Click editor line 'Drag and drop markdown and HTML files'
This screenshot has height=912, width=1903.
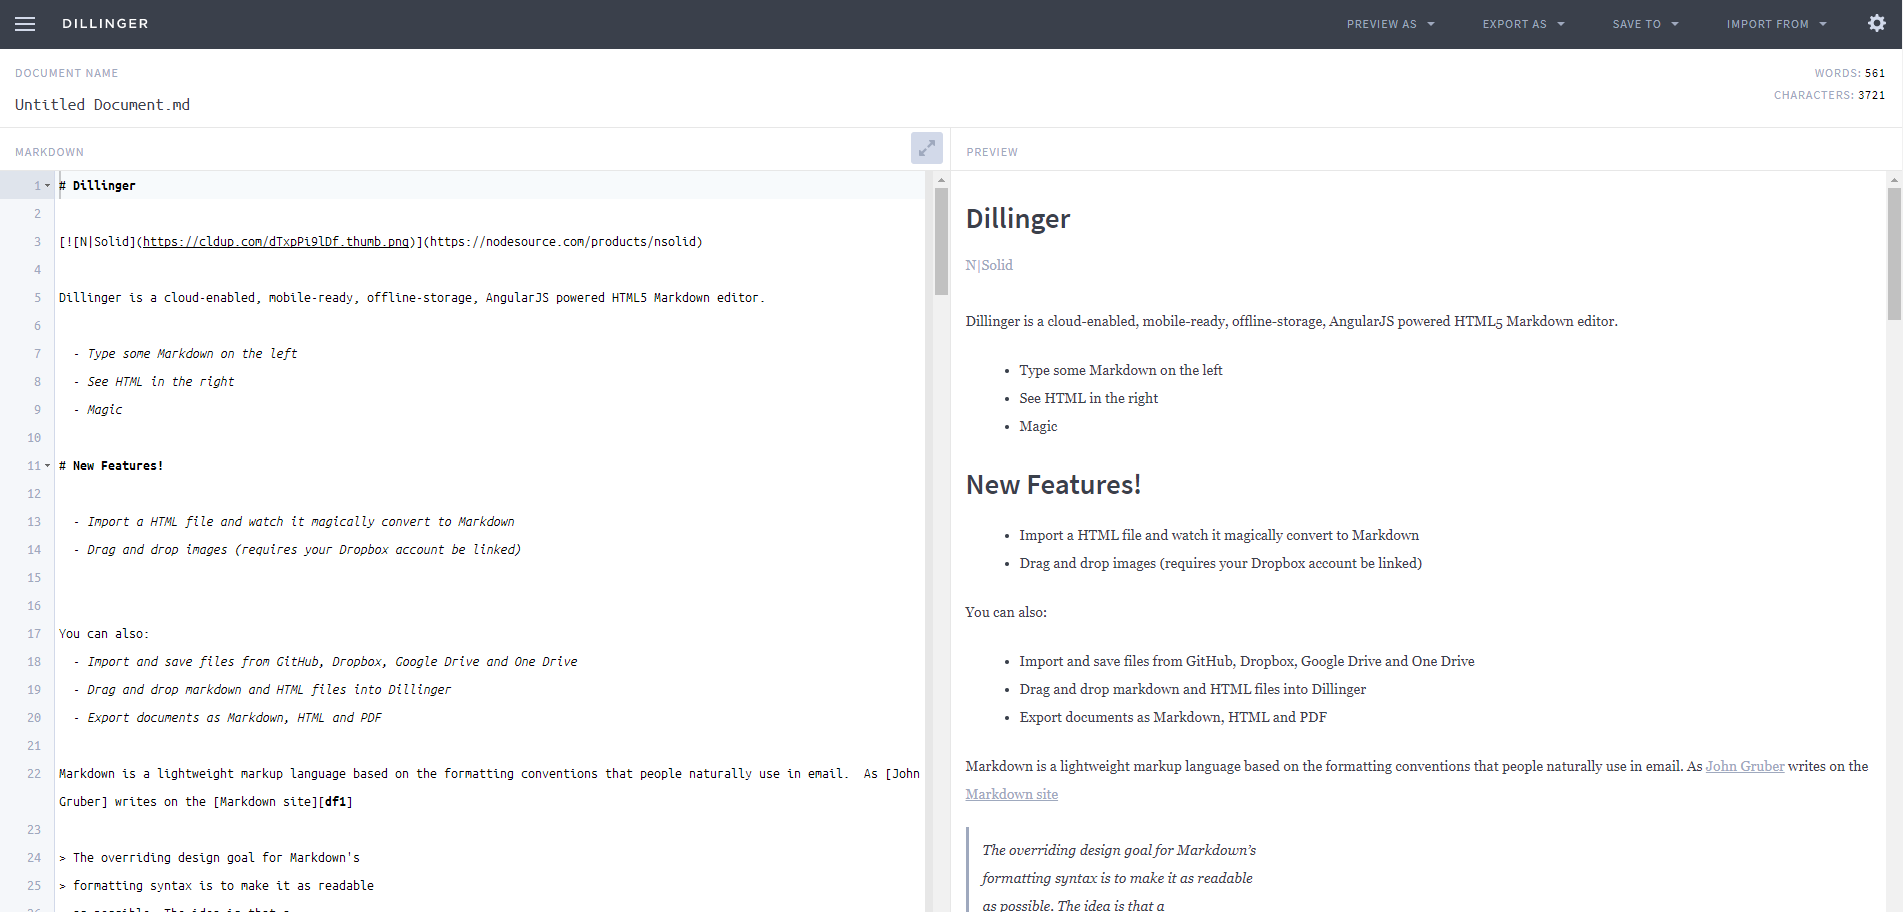coord(262,690)
